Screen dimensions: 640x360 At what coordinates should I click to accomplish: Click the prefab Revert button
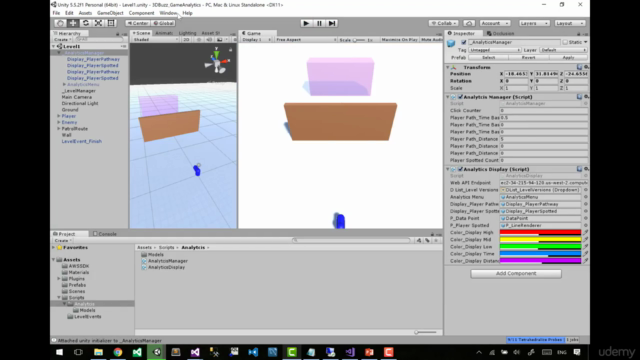[528, 58]
